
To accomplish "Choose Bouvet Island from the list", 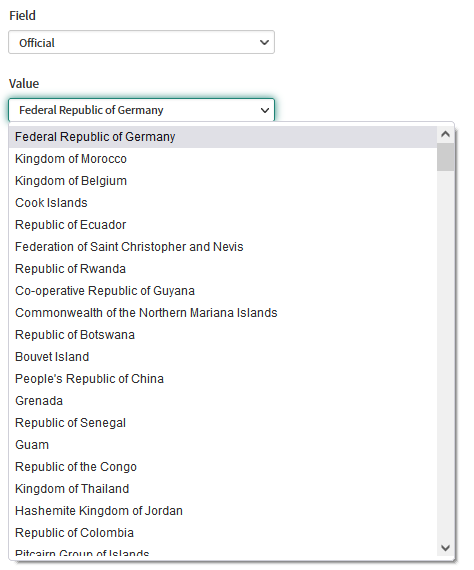I will (x=223, y=357).
